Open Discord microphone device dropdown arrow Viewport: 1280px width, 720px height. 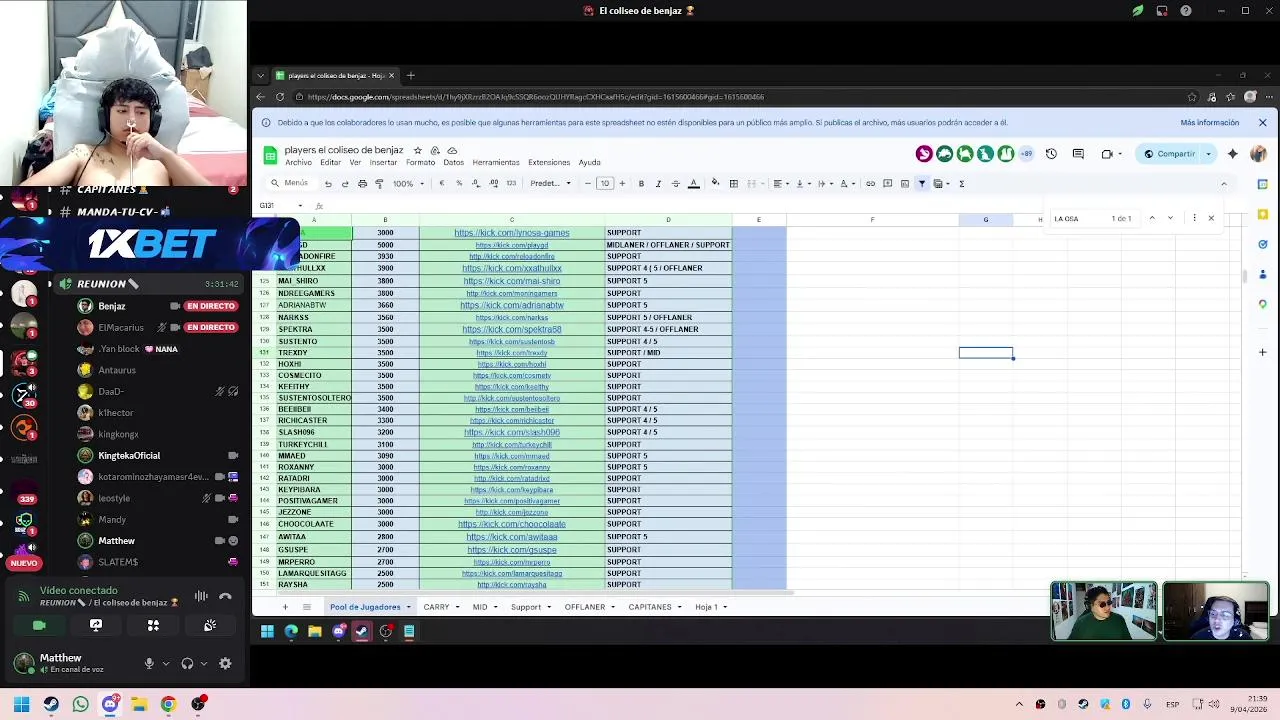pos(166,663)
